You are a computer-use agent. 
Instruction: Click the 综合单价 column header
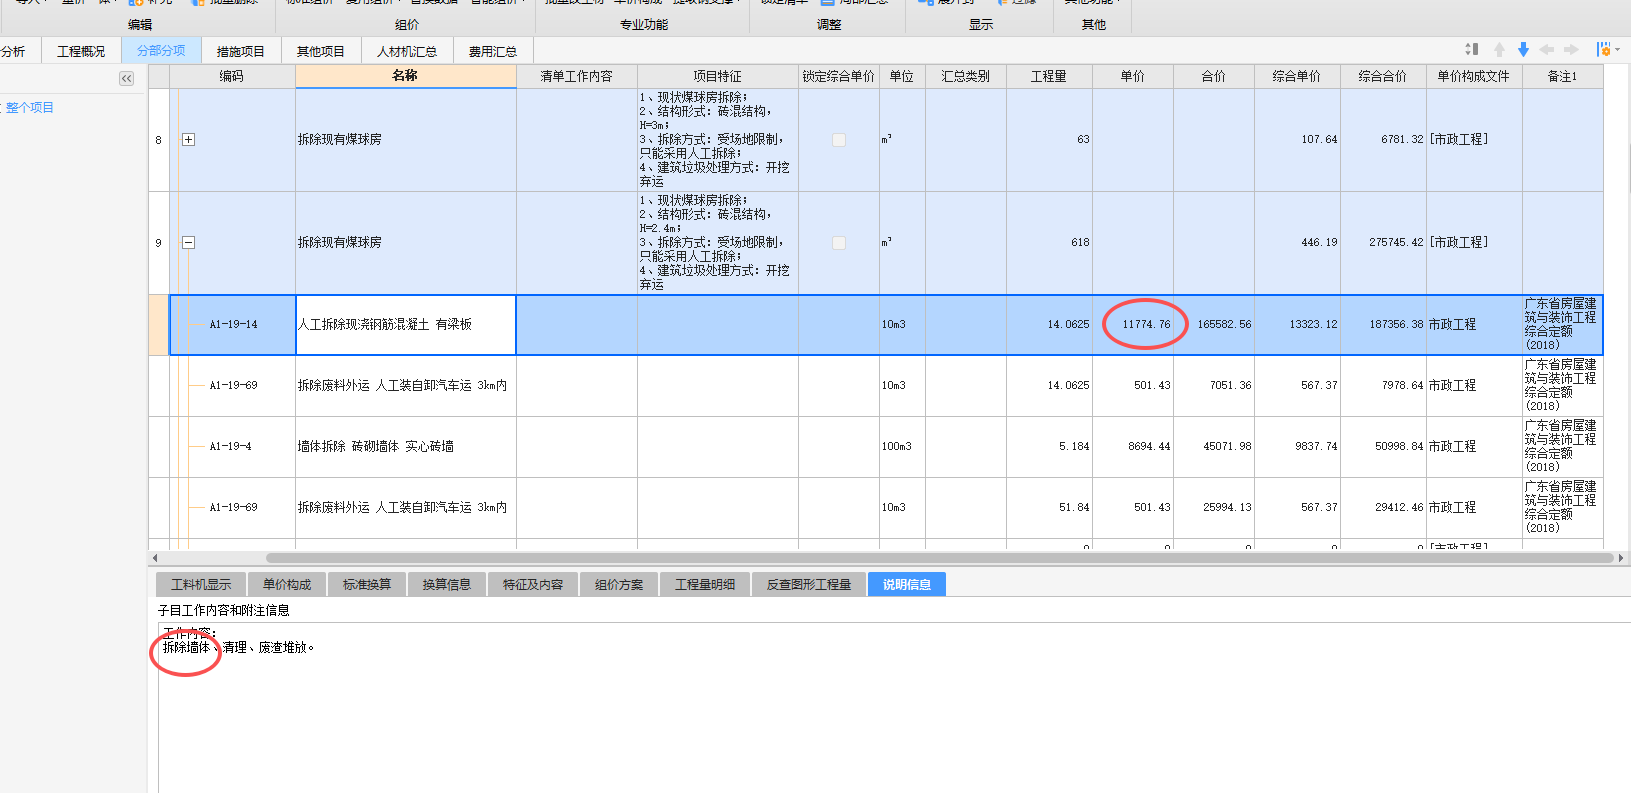(1297, 76)
